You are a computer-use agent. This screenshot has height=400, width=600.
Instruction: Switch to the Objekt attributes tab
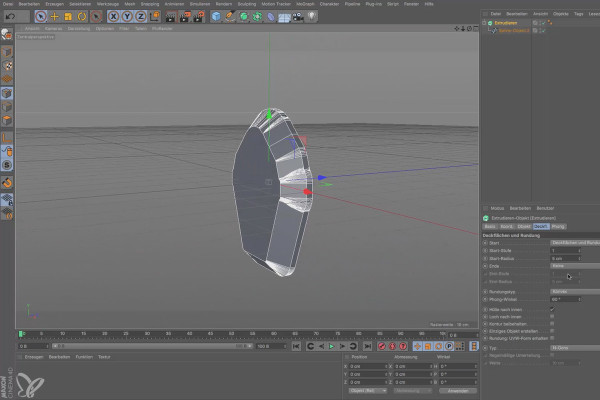(524, 227)
